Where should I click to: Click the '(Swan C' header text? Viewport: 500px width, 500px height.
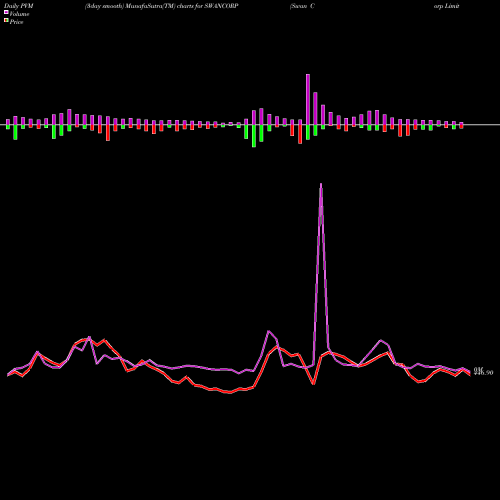click(302, 6)
